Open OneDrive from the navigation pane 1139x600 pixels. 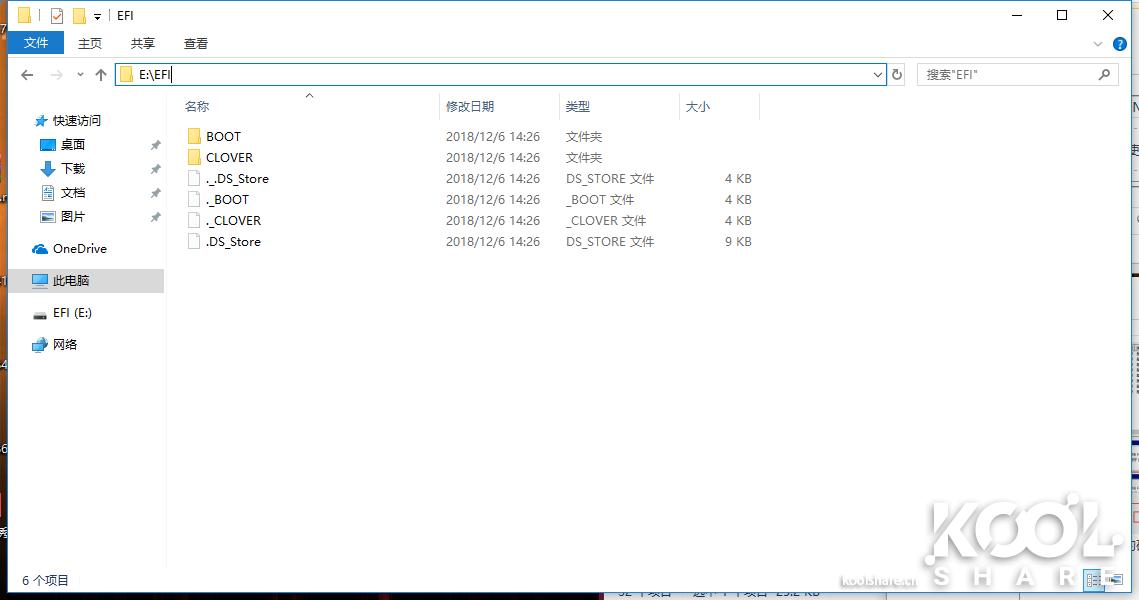coord(79,248)
